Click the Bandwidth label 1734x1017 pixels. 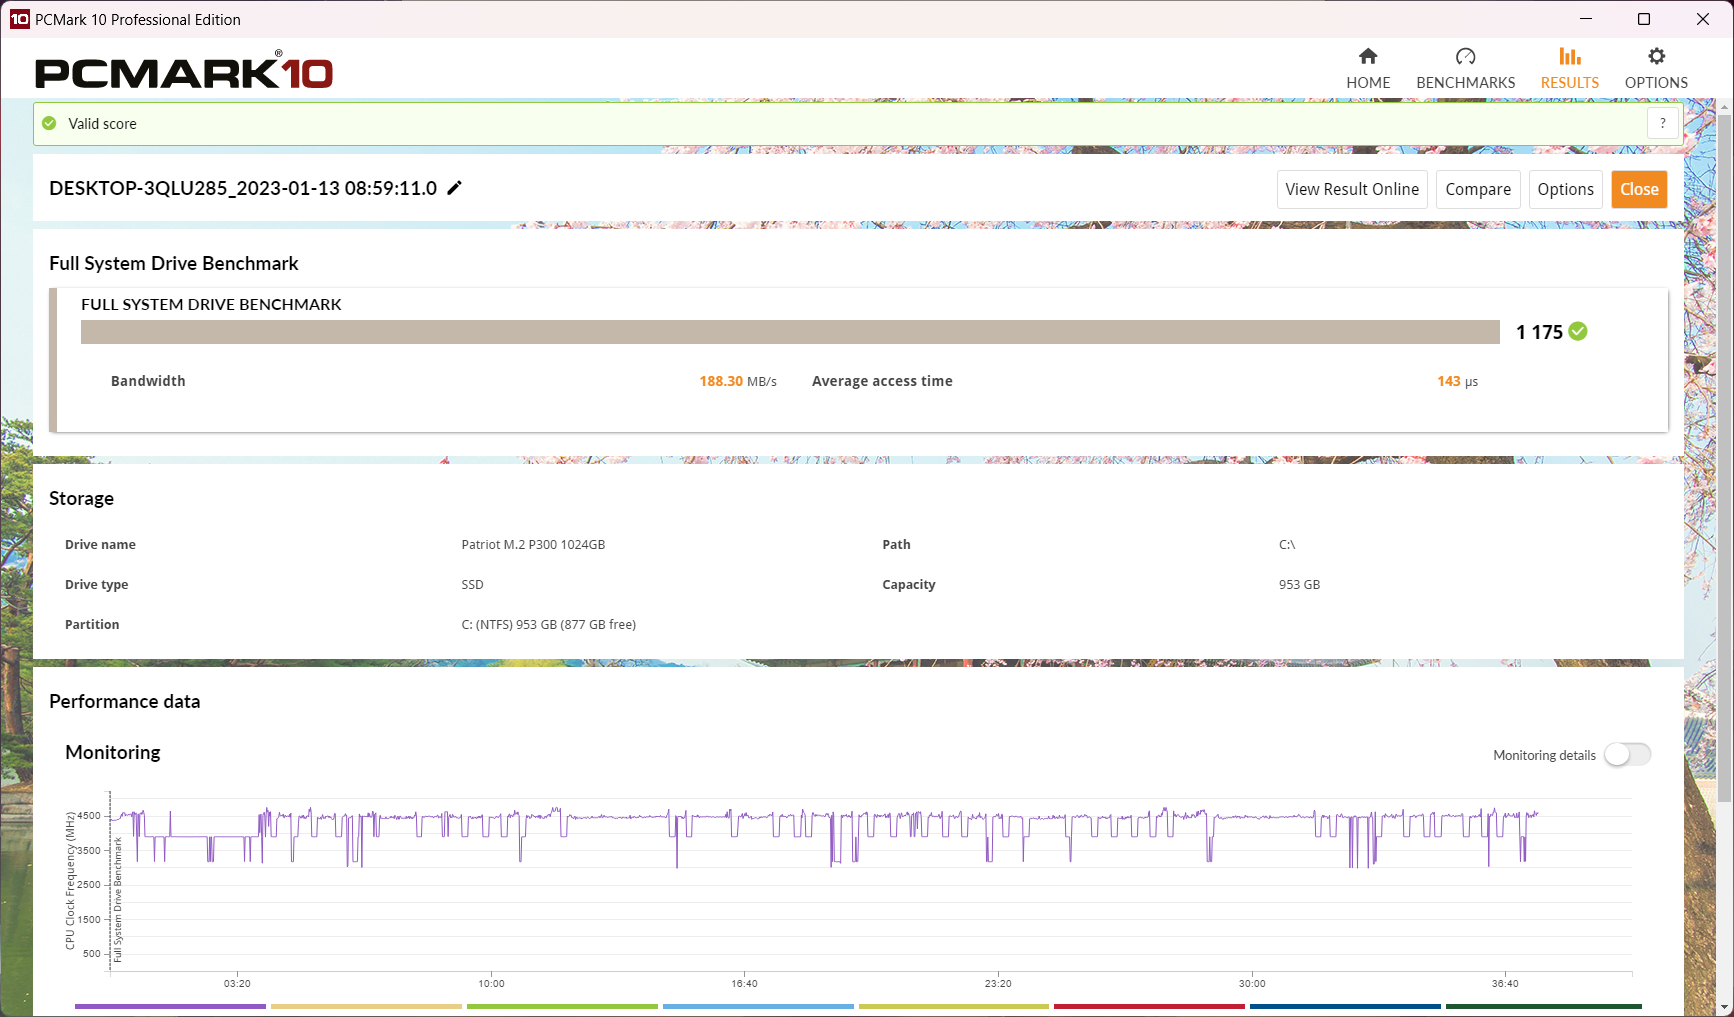pos(148,381)
